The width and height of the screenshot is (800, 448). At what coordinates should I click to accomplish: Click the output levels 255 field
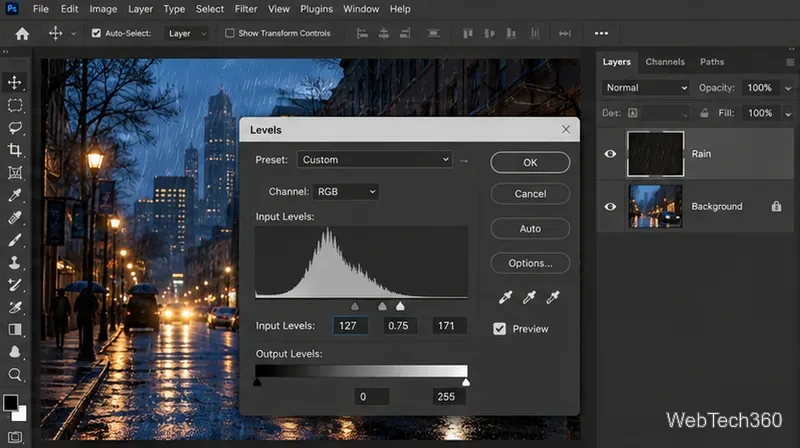(449, 396)
